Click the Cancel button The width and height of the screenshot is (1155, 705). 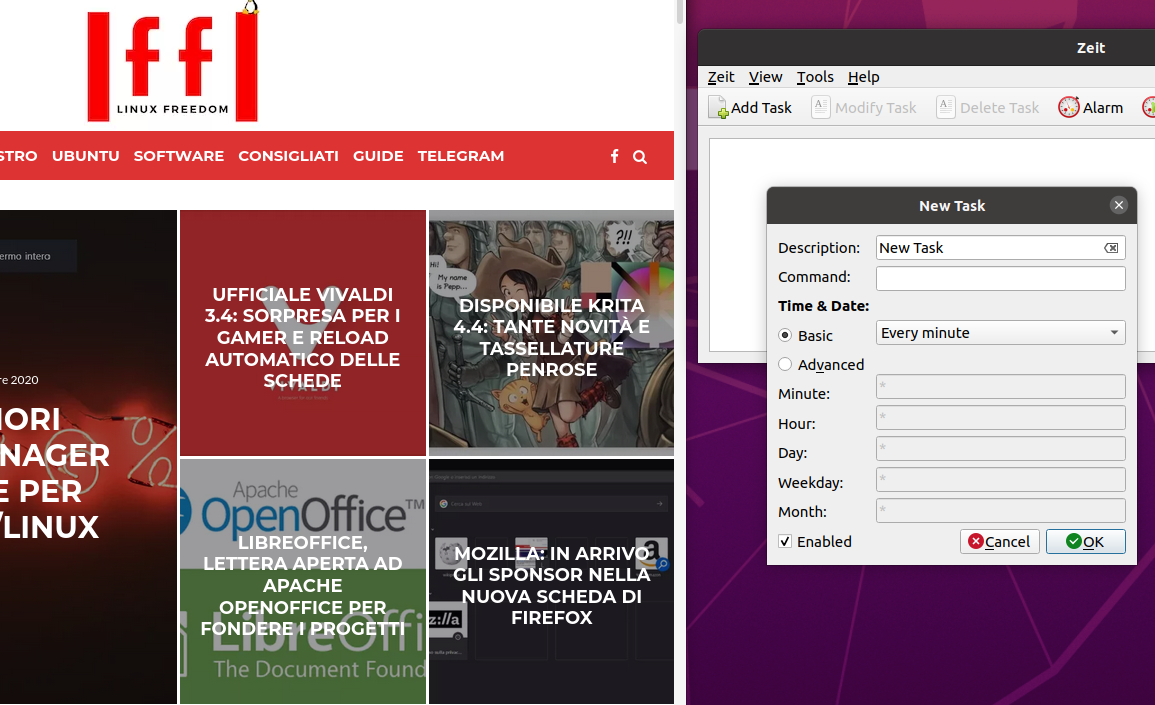1000,541
